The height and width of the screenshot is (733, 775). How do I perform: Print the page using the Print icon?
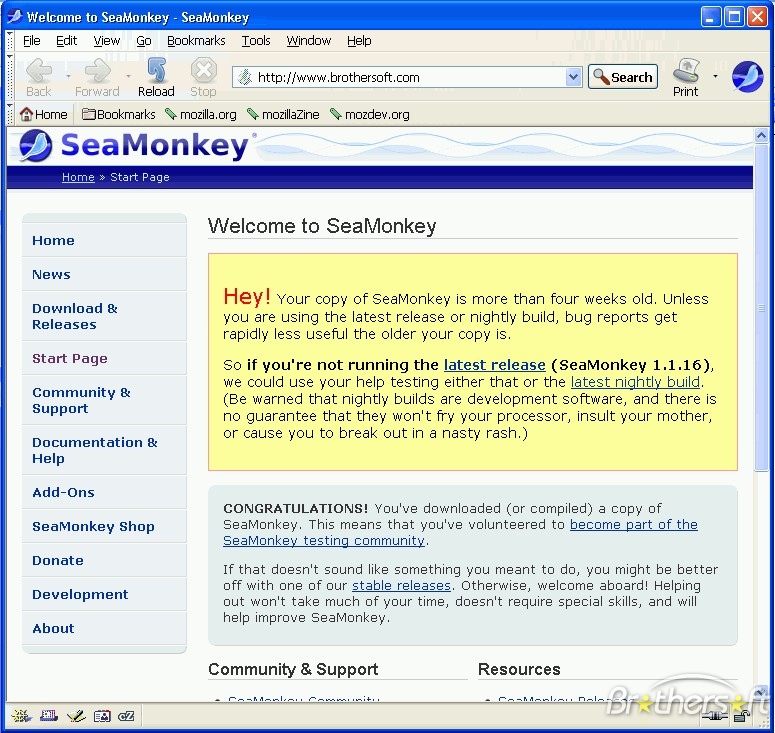[686, 77]
